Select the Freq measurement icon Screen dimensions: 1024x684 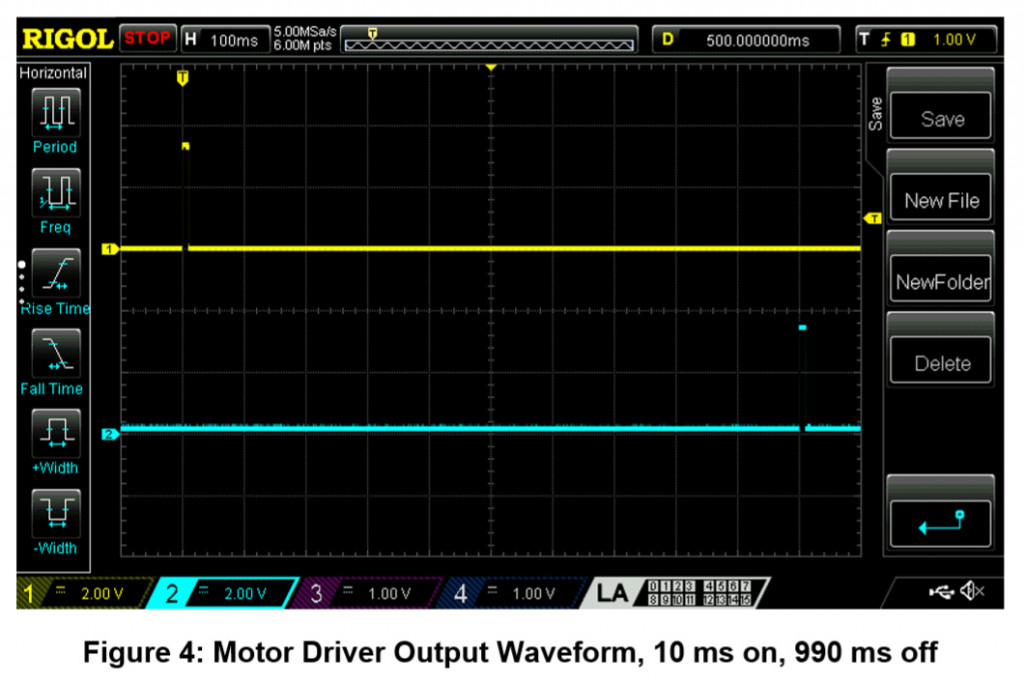[55, 190]
